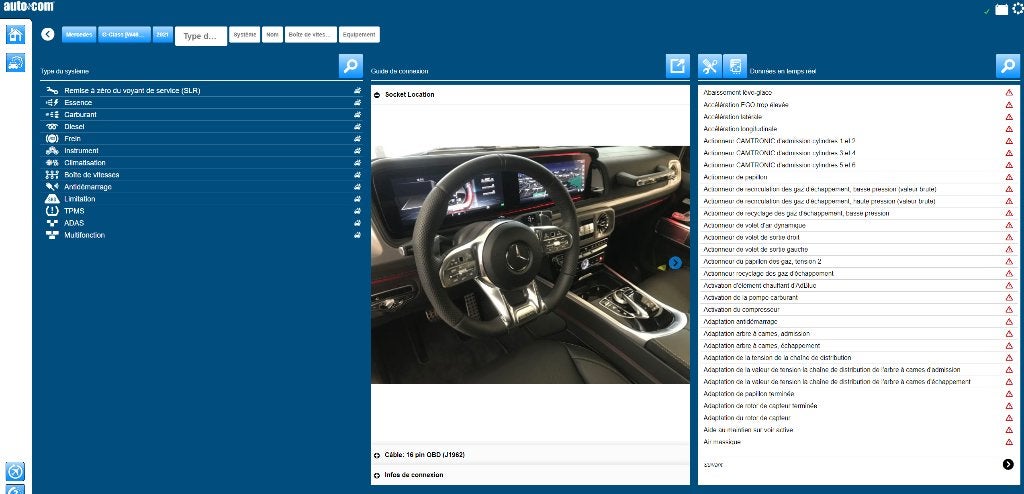Show the next socket location photo
Screen dimensions: 1024x494
click(675, 263)
